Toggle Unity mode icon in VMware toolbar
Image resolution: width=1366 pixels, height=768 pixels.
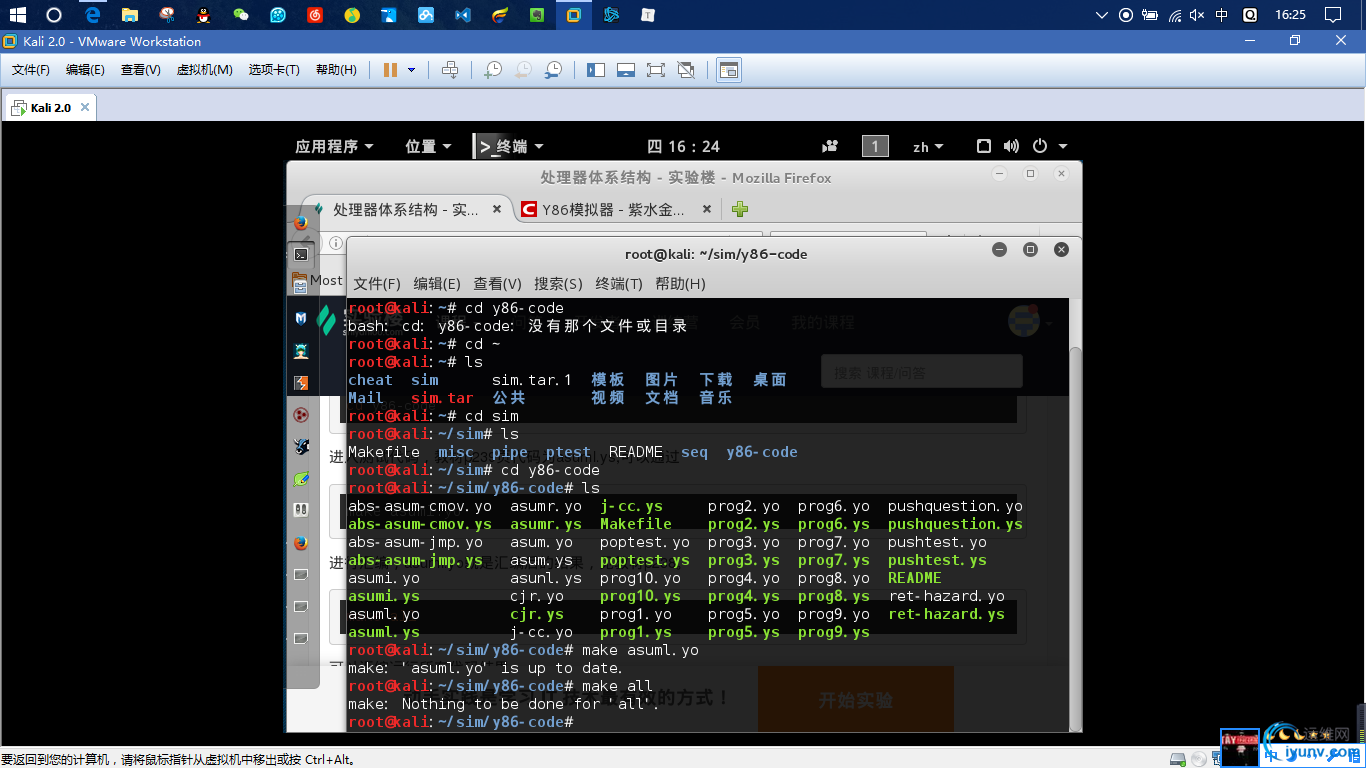[686, 70]
